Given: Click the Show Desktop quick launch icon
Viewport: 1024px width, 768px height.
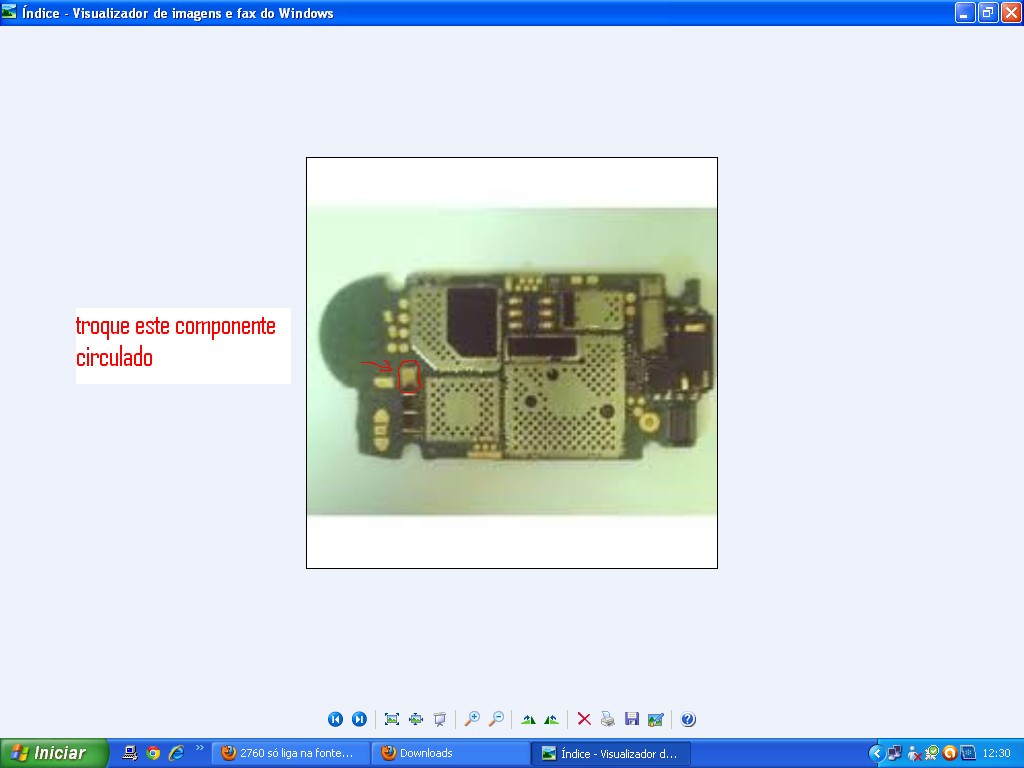Looking at the screenshot, I should (x=130, y=753).
